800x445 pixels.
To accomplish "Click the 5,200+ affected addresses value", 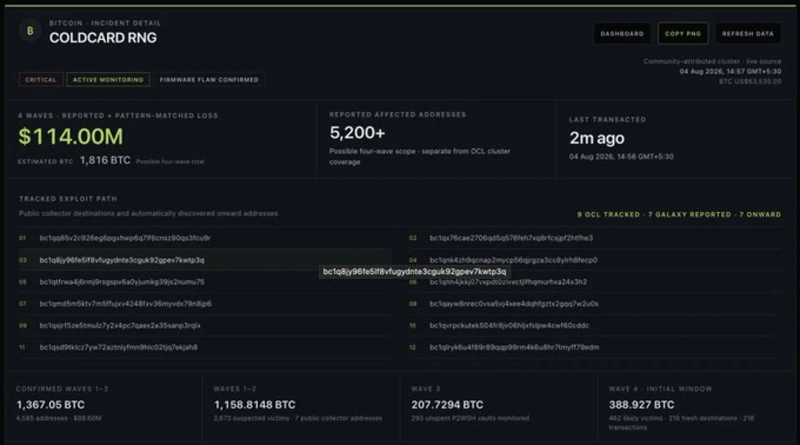I will click(357, 133).
